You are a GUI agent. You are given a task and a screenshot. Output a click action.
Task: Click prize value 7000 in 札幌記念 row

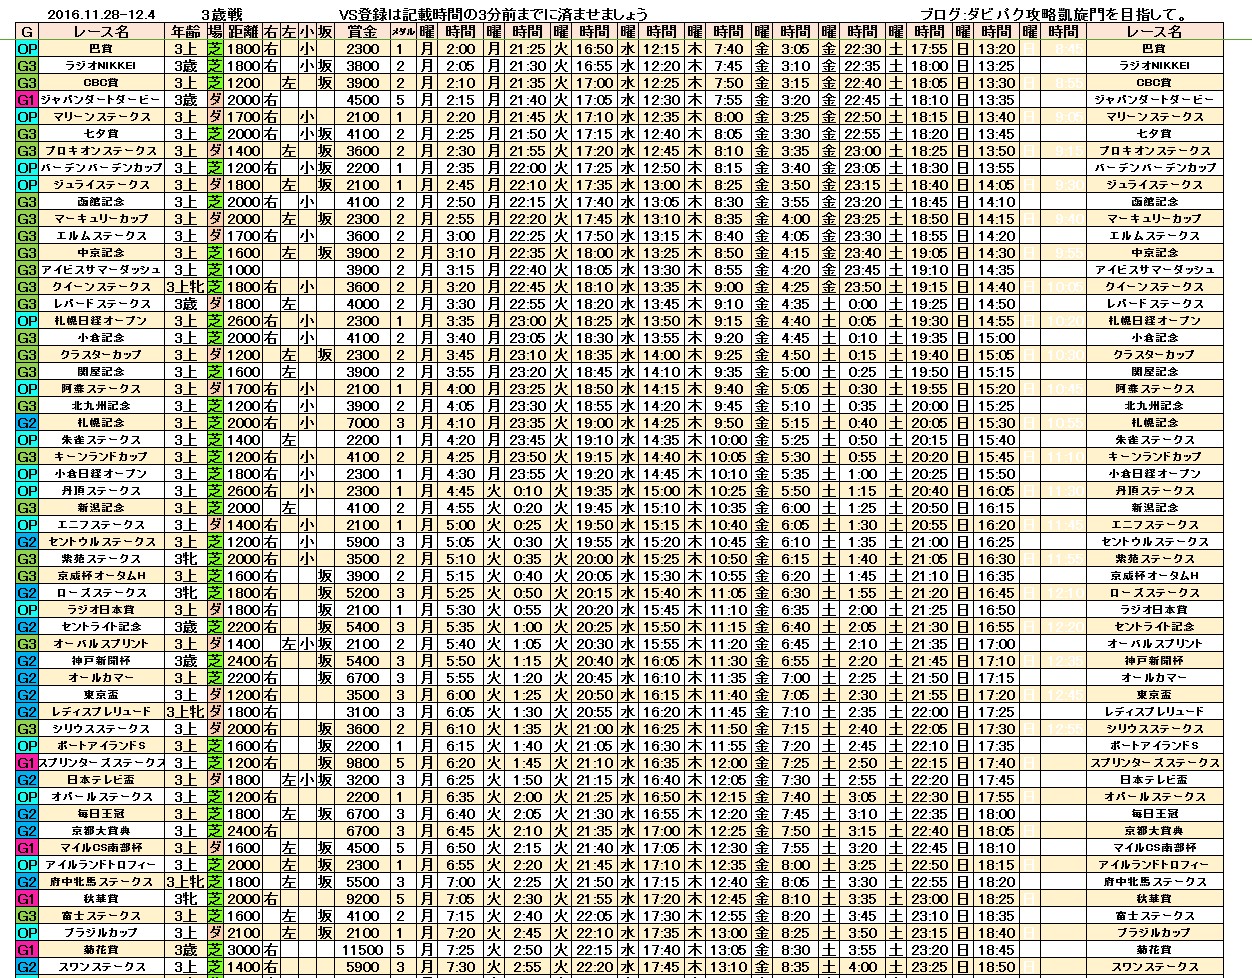click(362, 423)
